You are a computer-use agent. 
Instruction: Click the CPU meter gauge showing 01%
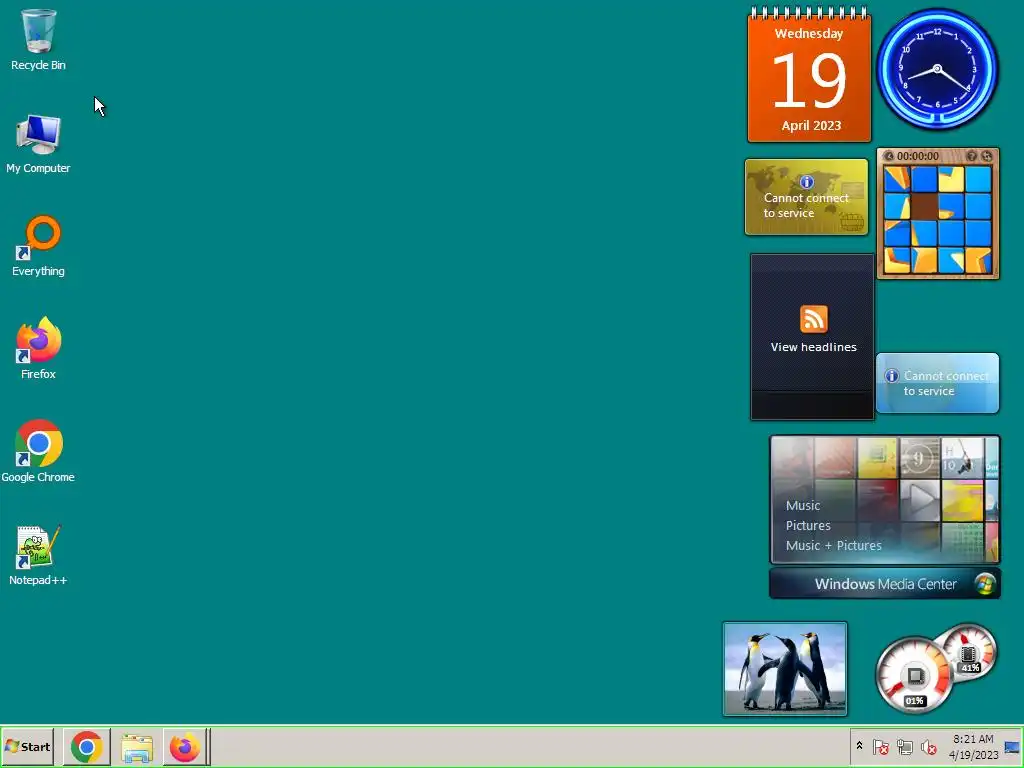914,677
